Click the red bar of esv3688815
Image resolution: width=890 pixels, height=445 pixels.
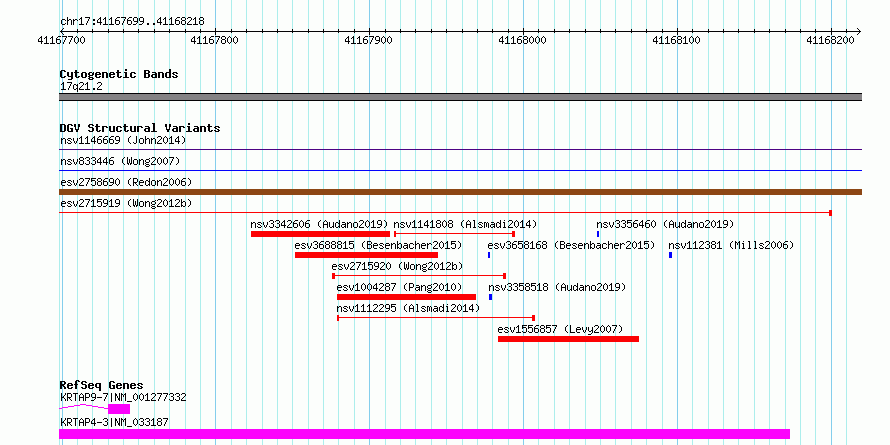[367, 255]
